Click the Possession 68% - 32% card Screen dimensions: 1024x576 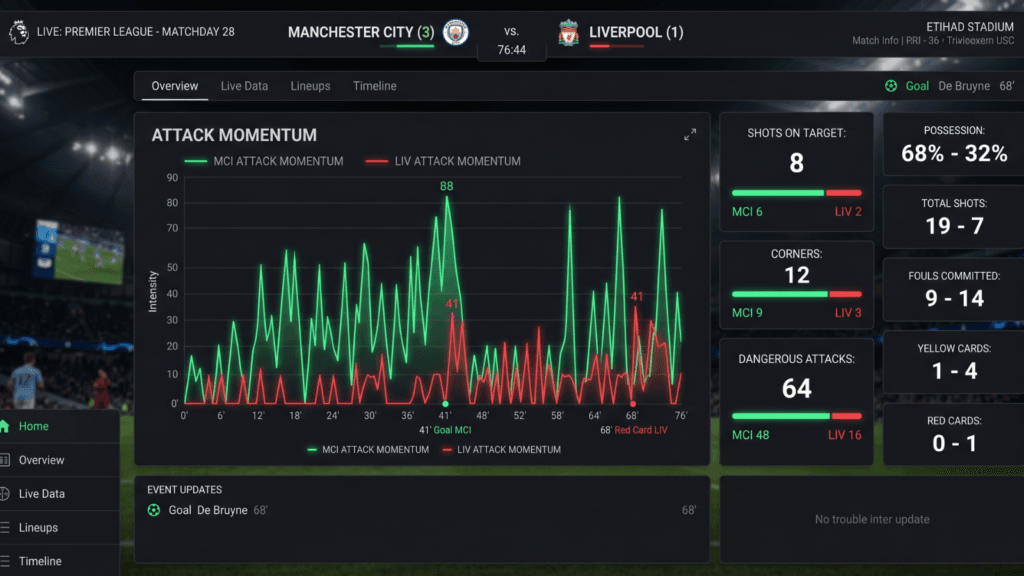click(953, 144)
